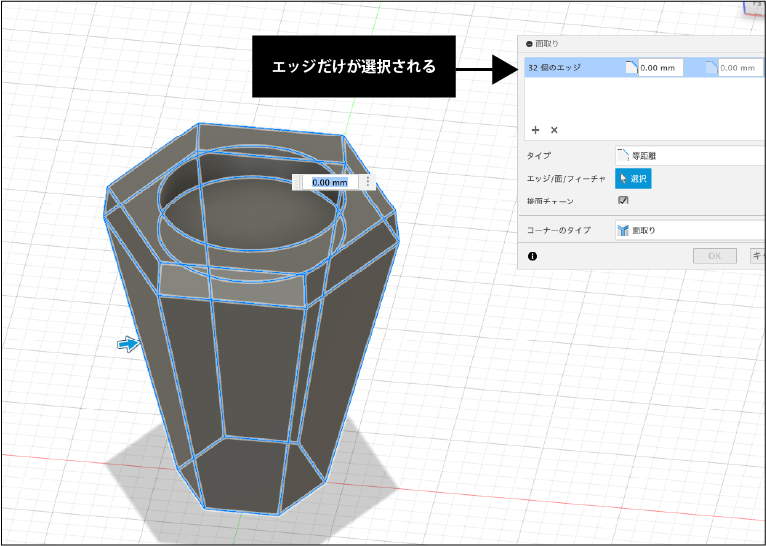Collapse the 面取り dialog header icon
Viewport: 766px width, 546px height.
pyautogui.click(x=529, y=45)
